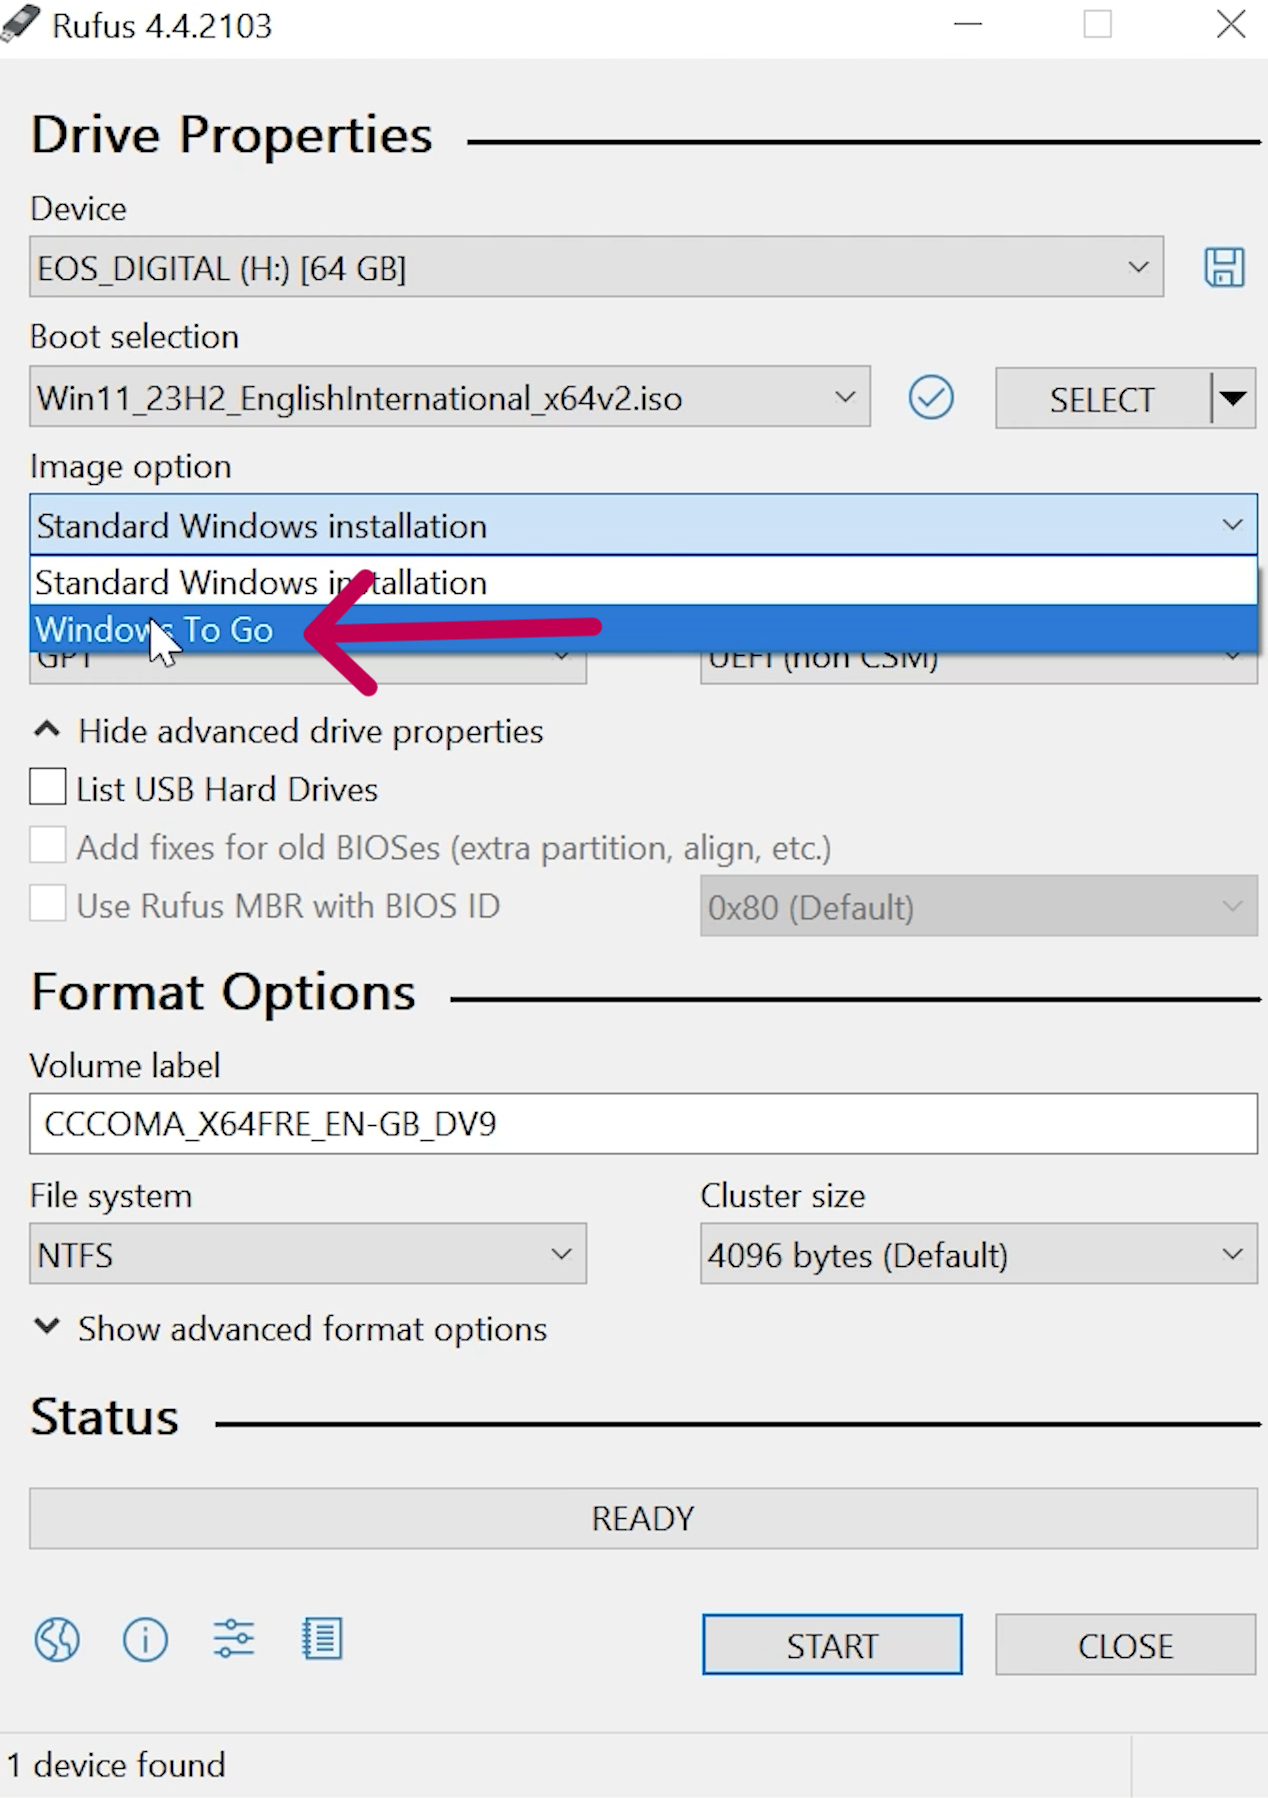The height and width of the screenshot is (1798, 1268).
Task: Open the Device dropdown EOS_DIGITAL
Action: tap(596, 267)
